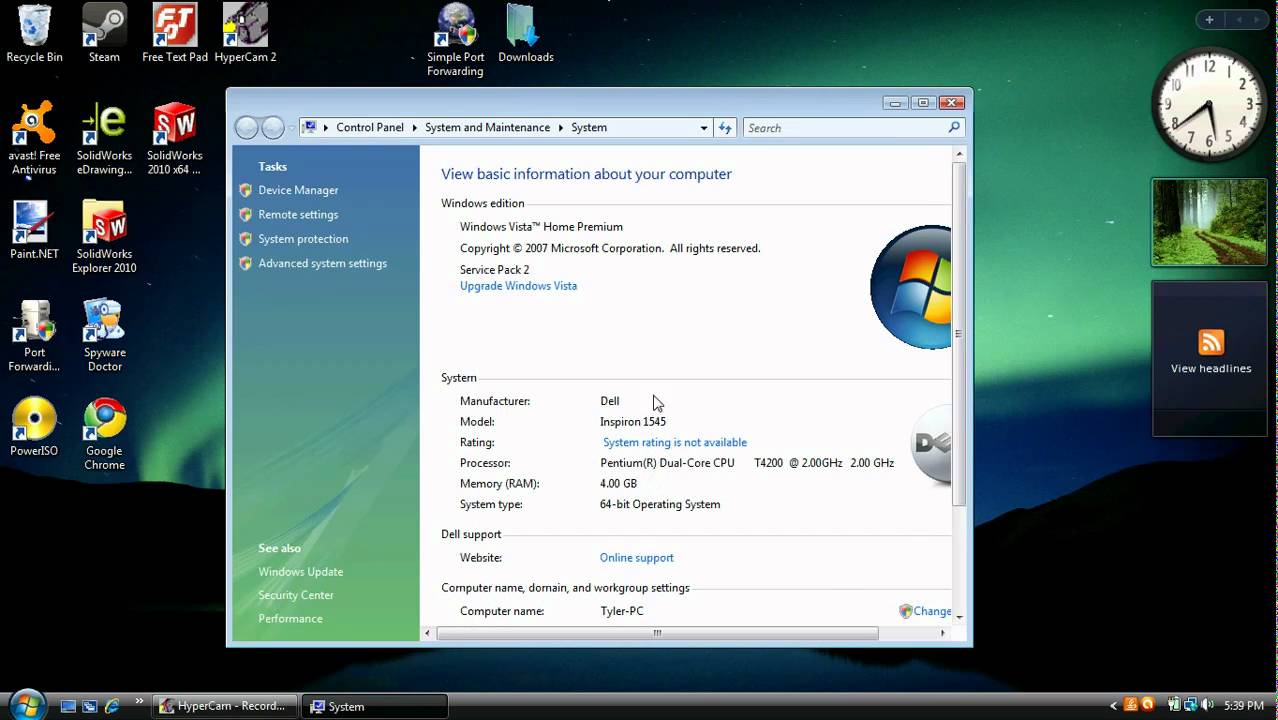Viewport: 1278px width, 720px height.
Task: Launch SolidWorks 2010 x64 shortcut
Action: [x=175, y=138]
